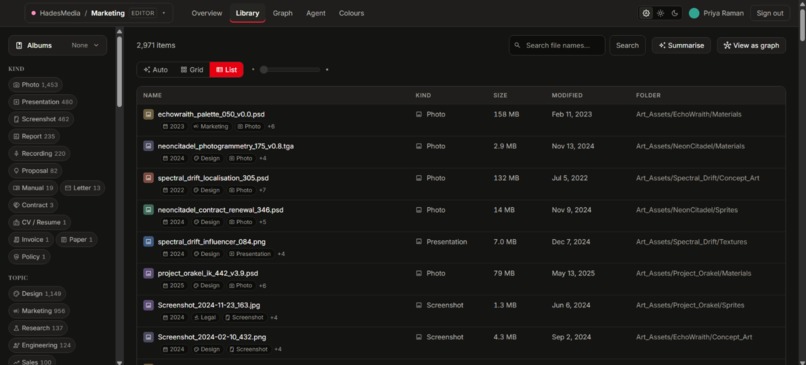Screen dimensions: 806x365
Task: Expand +5 tags on neoncitadel_contract_renewal row
Action: pos(263,222)
